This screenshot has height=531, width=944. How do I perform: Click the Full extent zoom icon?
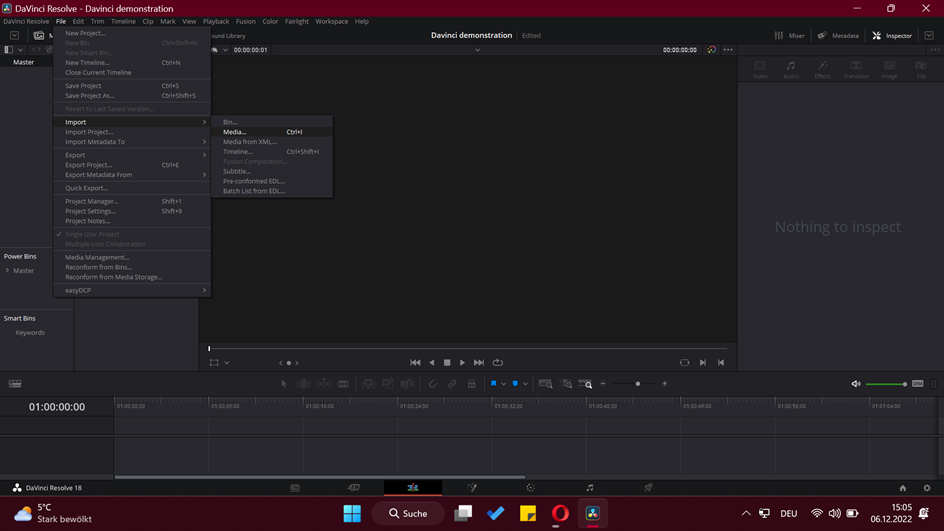[x=545, y=384]
